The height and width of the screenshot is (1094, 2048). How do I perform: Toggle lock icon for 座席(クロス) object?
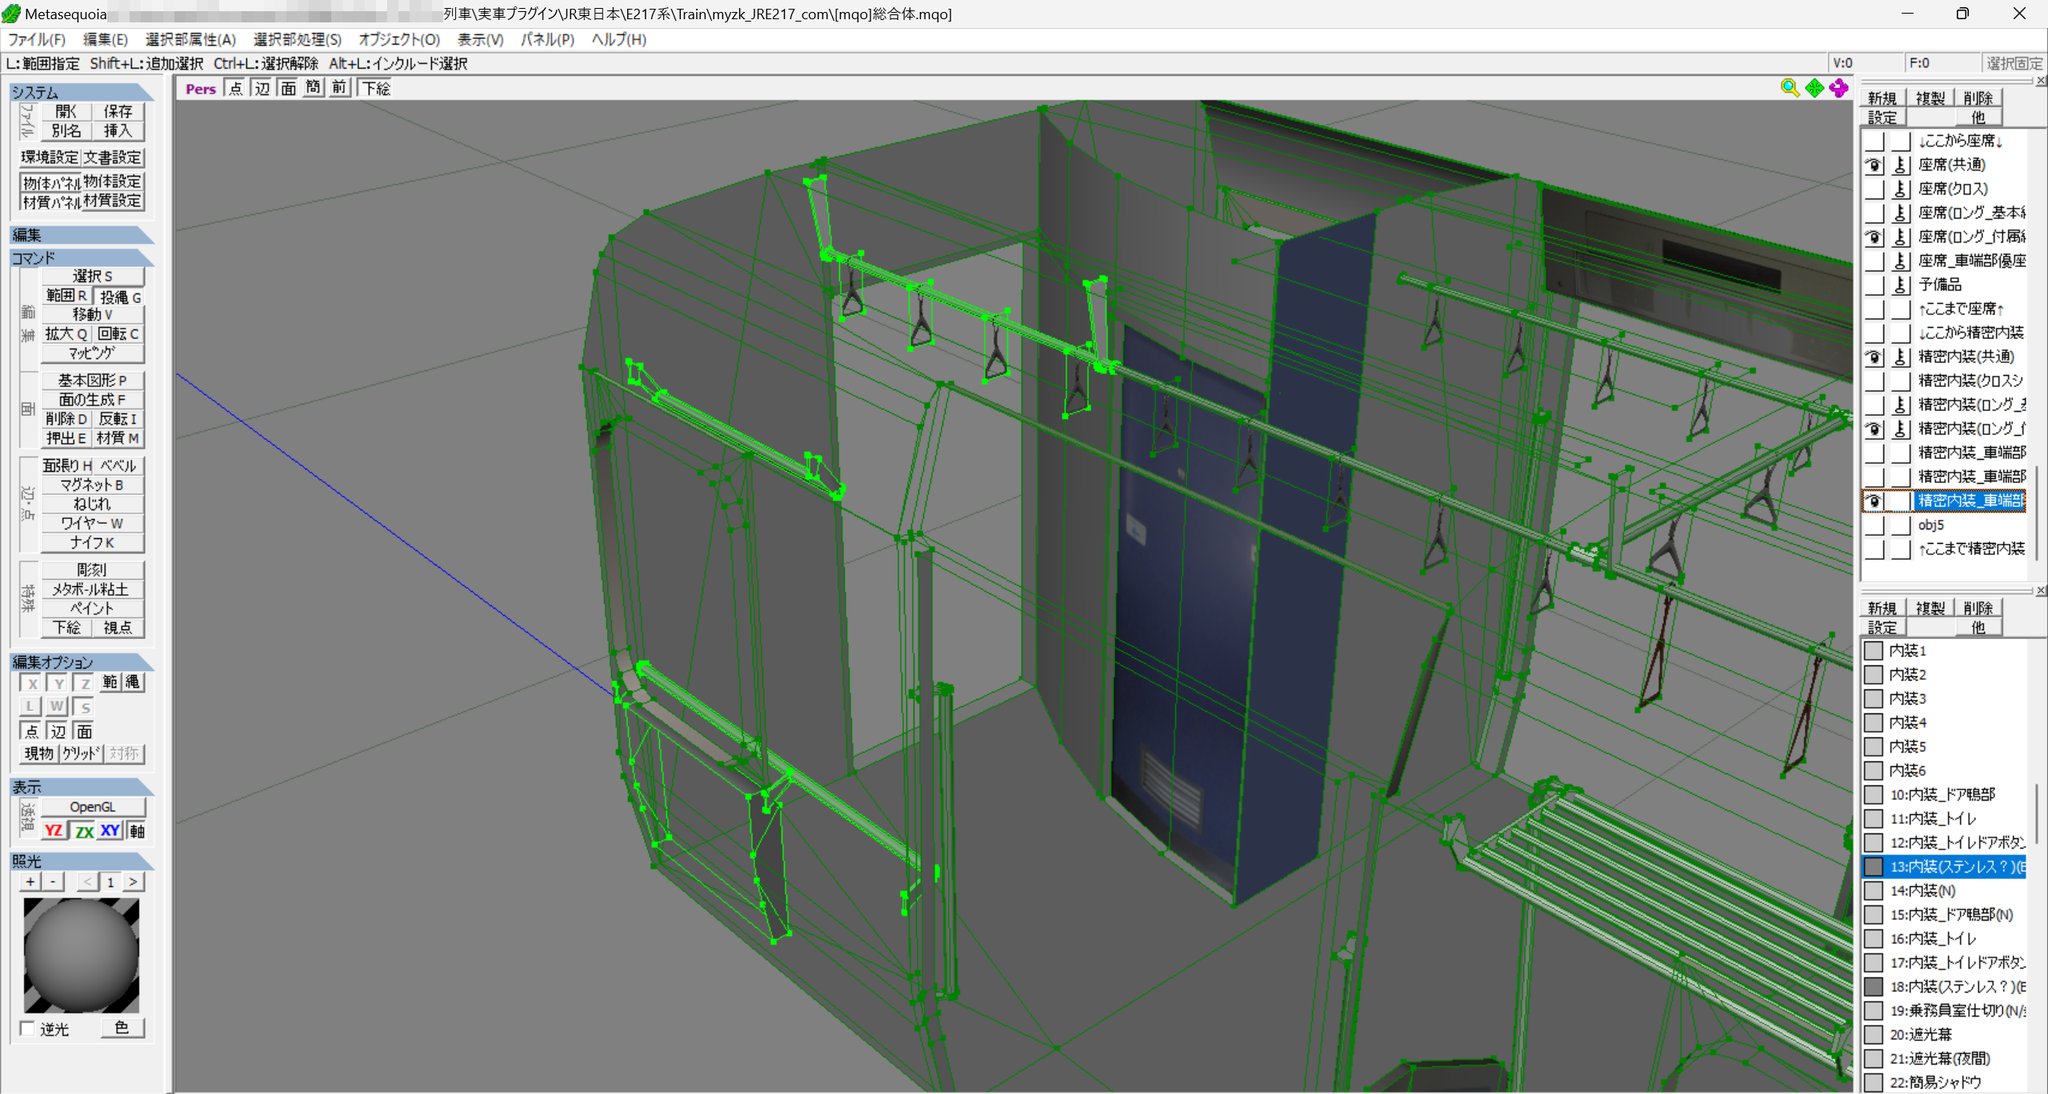1900,189
